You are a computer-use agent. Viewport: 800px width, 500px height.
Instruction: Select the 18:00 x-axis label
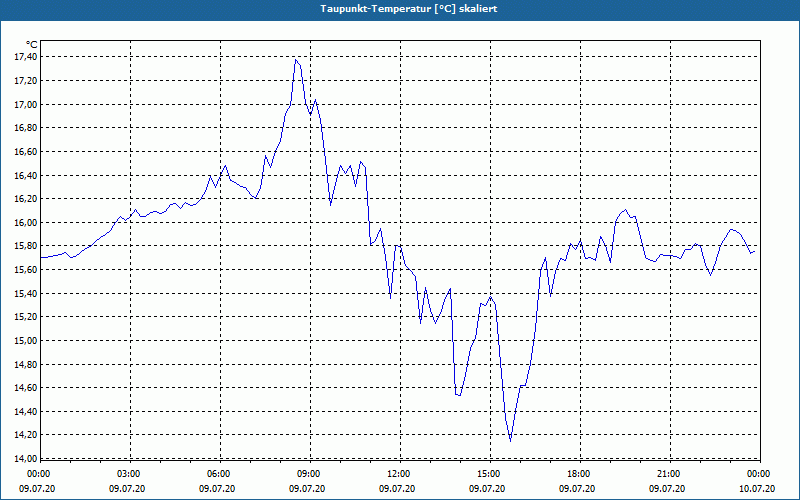point(581,474)
